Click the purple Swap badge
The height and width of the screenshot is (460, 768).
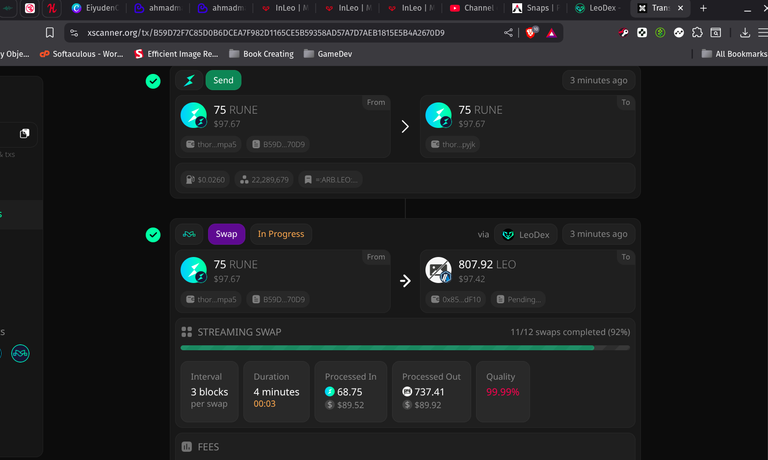[x=226, y=234]
